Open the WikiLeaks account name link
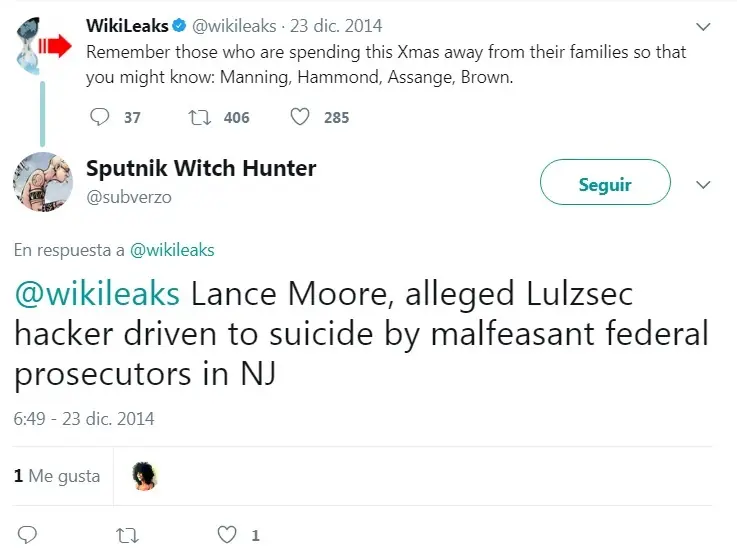The width and height of the screenshot is (737, 556). coord(127,25)
